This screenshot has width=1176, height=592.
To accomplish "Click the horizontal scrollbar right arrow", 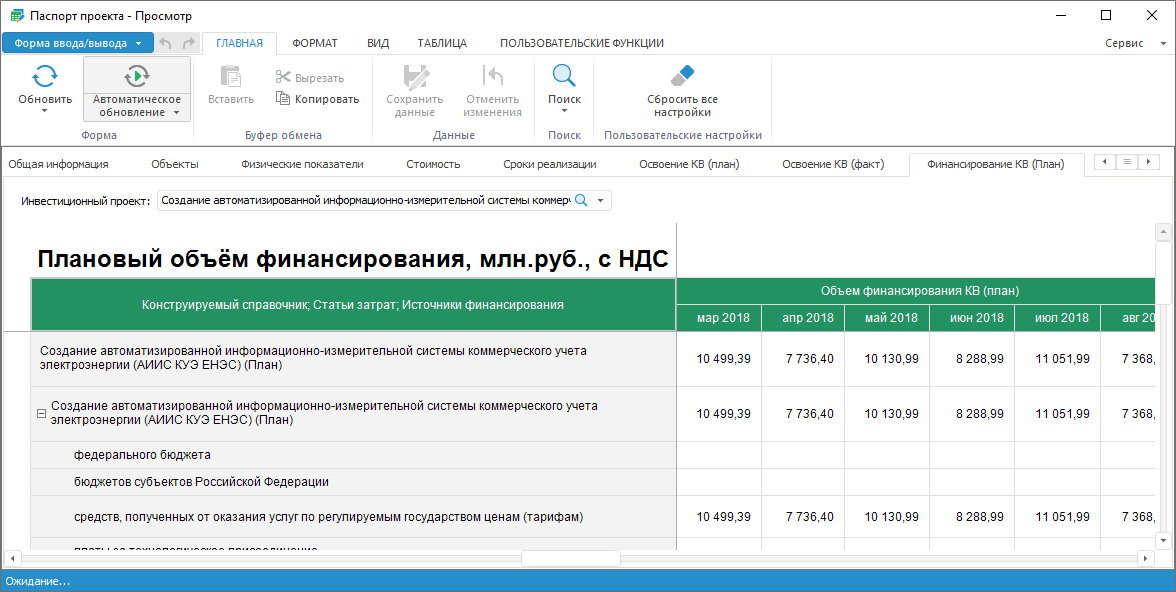I will point(1145,558).
